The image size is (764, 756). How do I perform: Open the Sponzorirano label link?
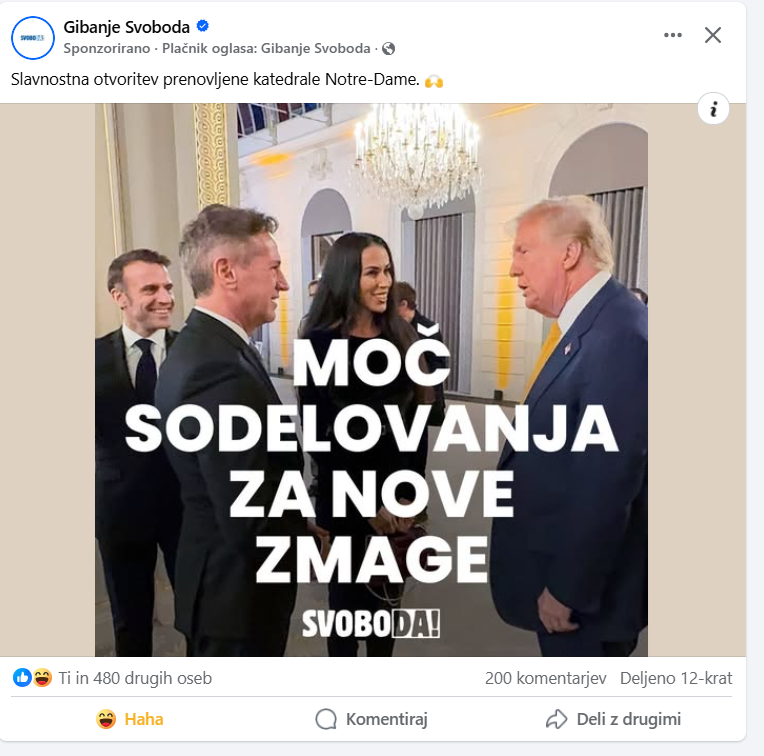(107, 49)
